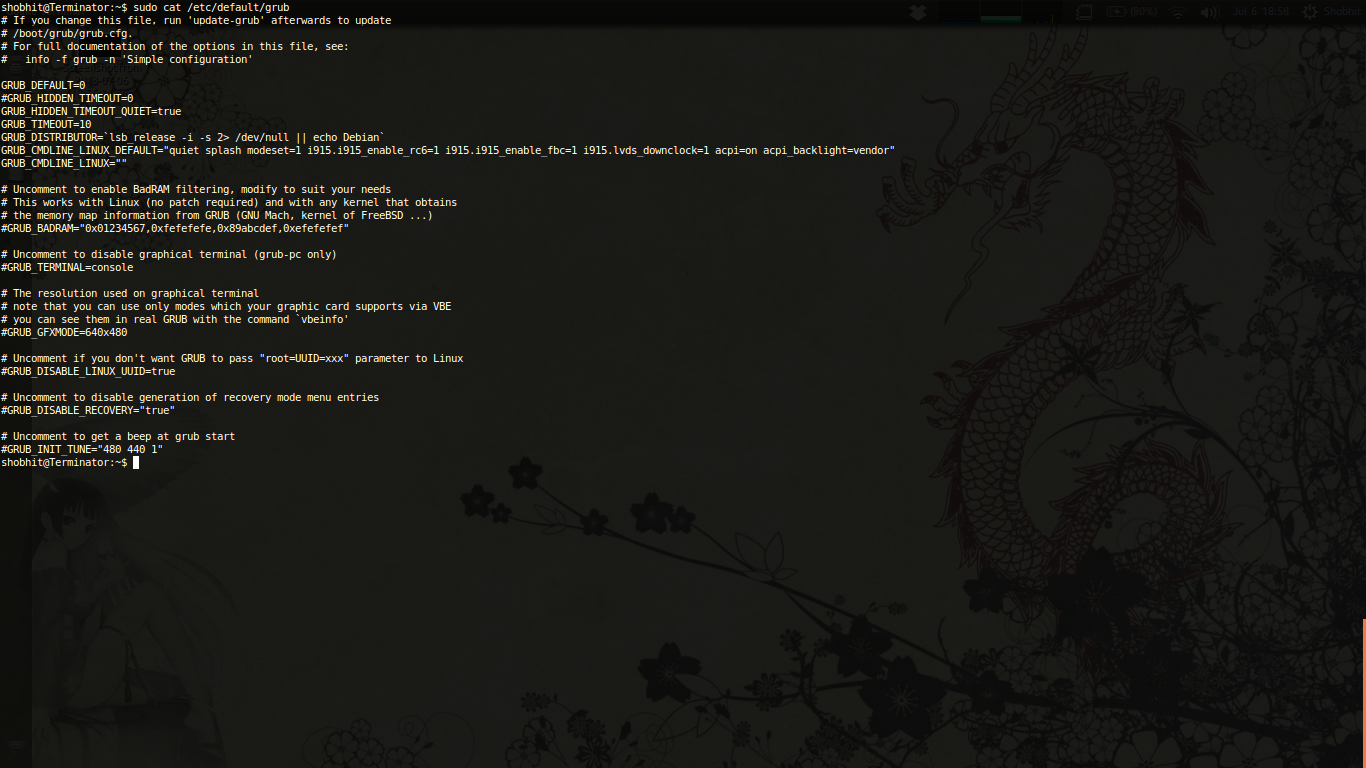Adjust volume using the speaker popup slider
The width and height of the screenshot is (1366, 768).
[x=1208, y=11]
